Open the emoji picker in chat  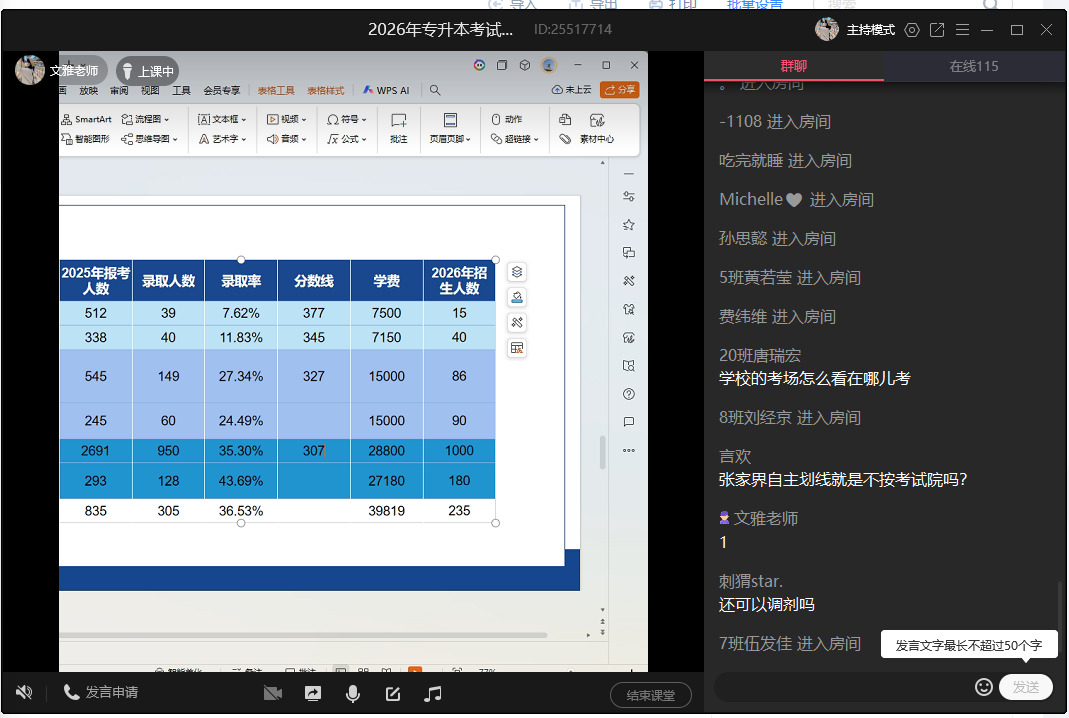coord(984,688)
